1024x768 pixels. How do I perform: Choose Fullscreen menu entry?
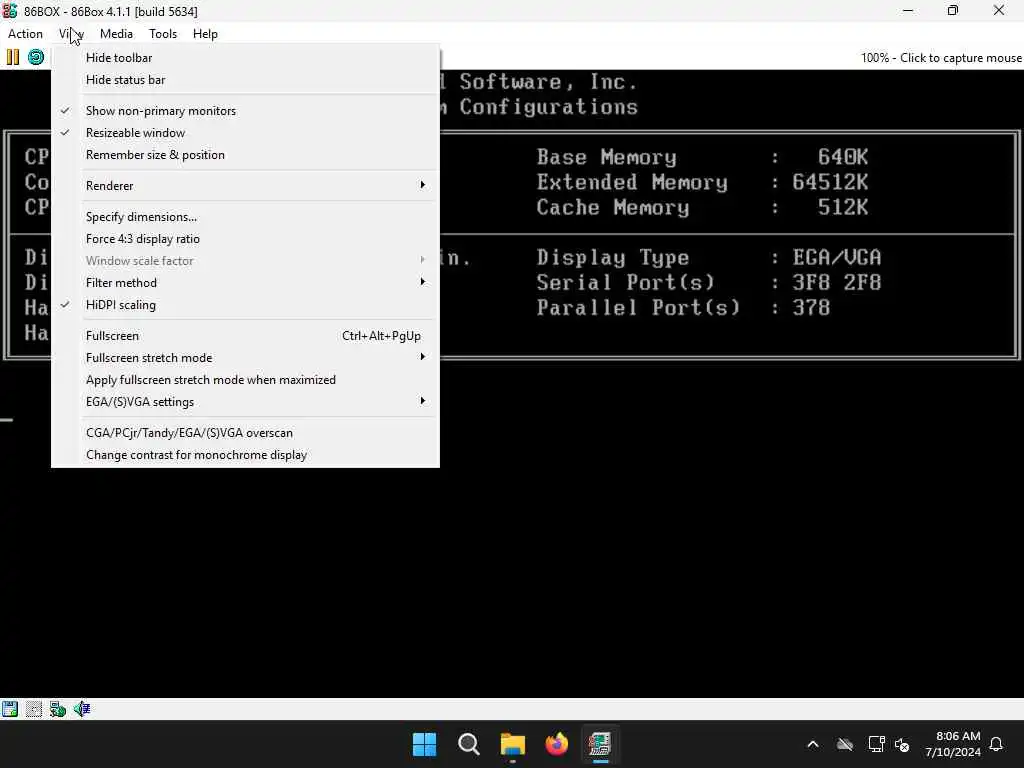point(245,336)
